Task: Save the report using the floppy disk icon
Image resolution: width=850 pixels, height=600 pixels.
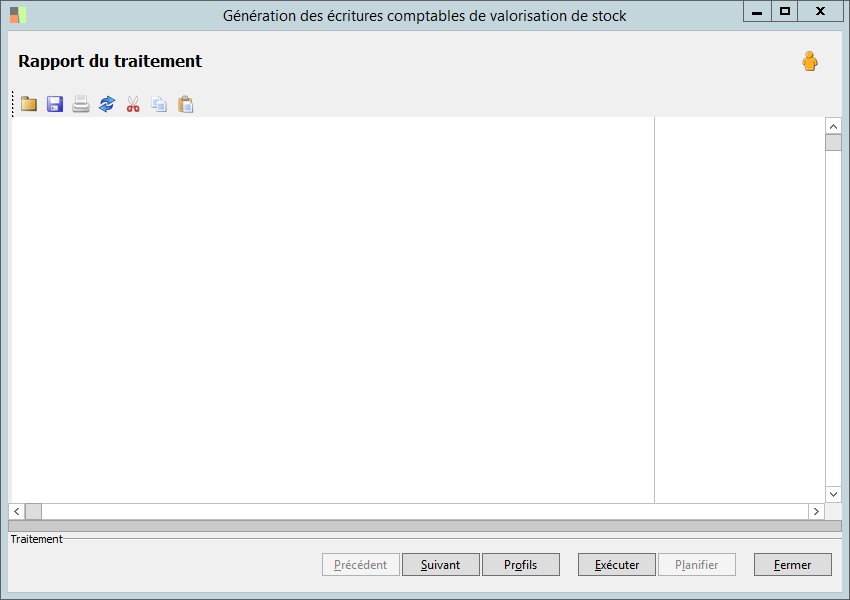Action: [x=55, y=104]
